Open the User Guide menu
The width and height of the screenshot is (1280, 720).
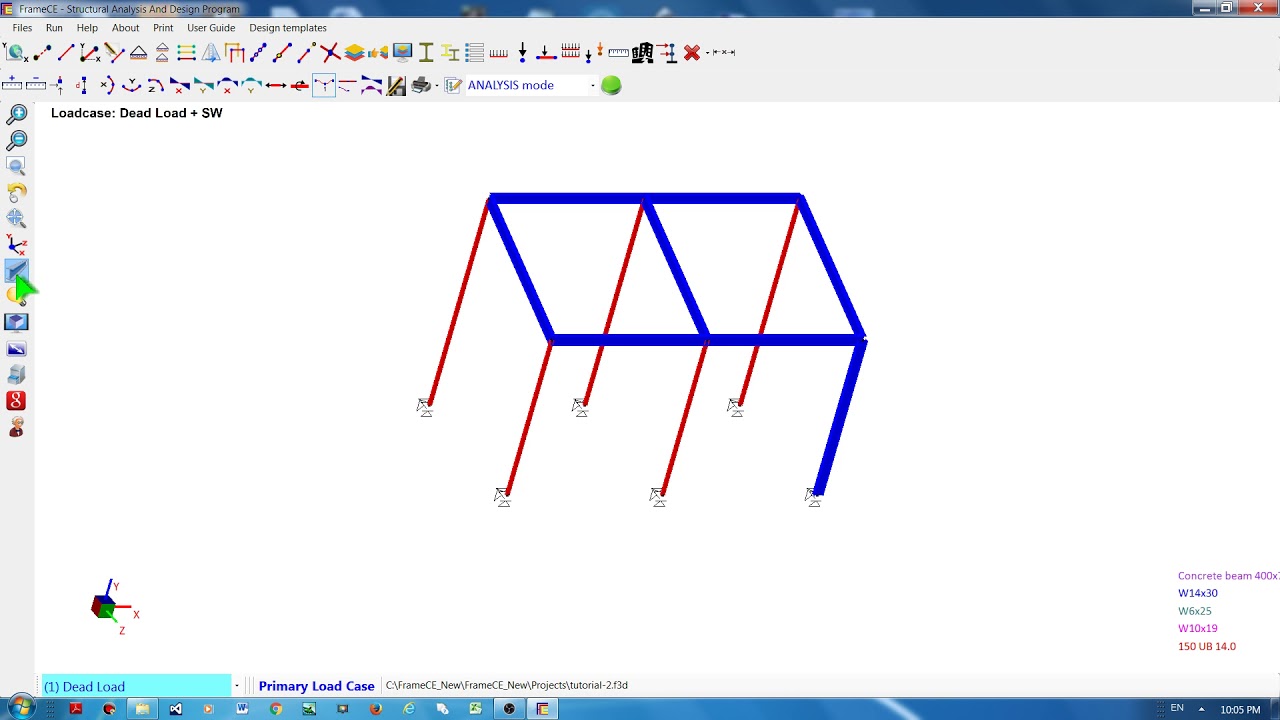tap(211, 28)
